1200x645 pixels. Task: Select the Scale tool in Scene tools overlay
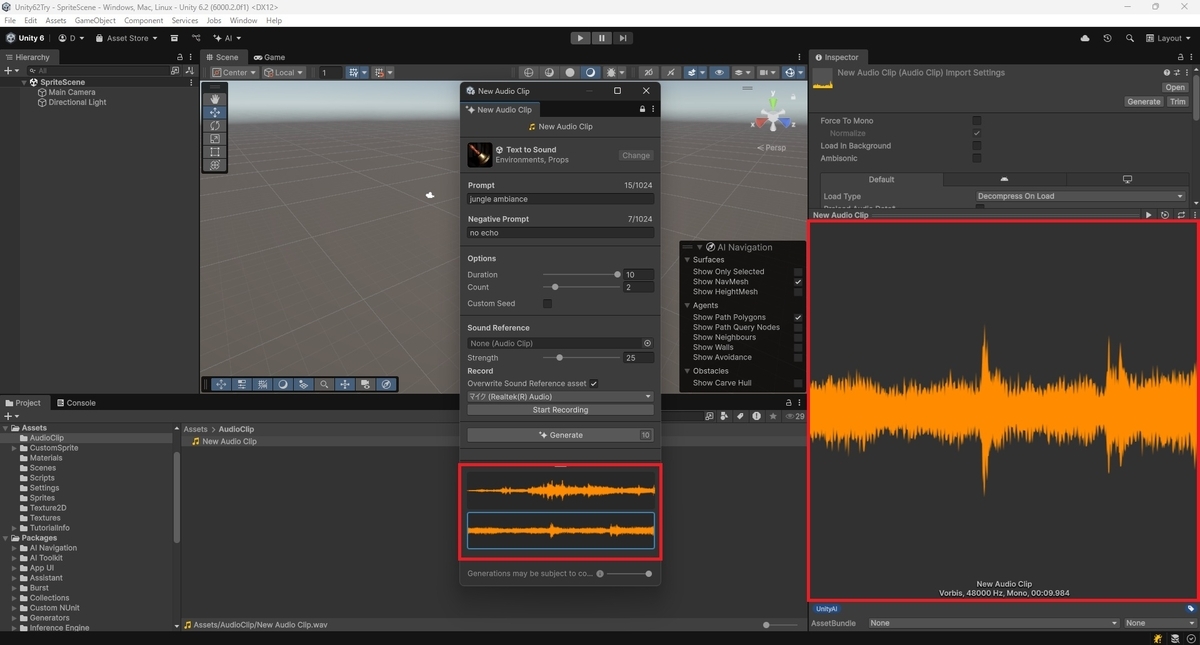[214, 139]
